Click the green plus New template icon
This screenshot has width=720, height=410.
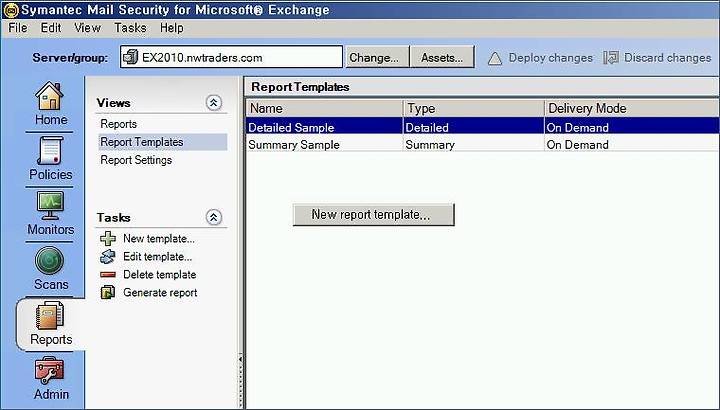108,238
